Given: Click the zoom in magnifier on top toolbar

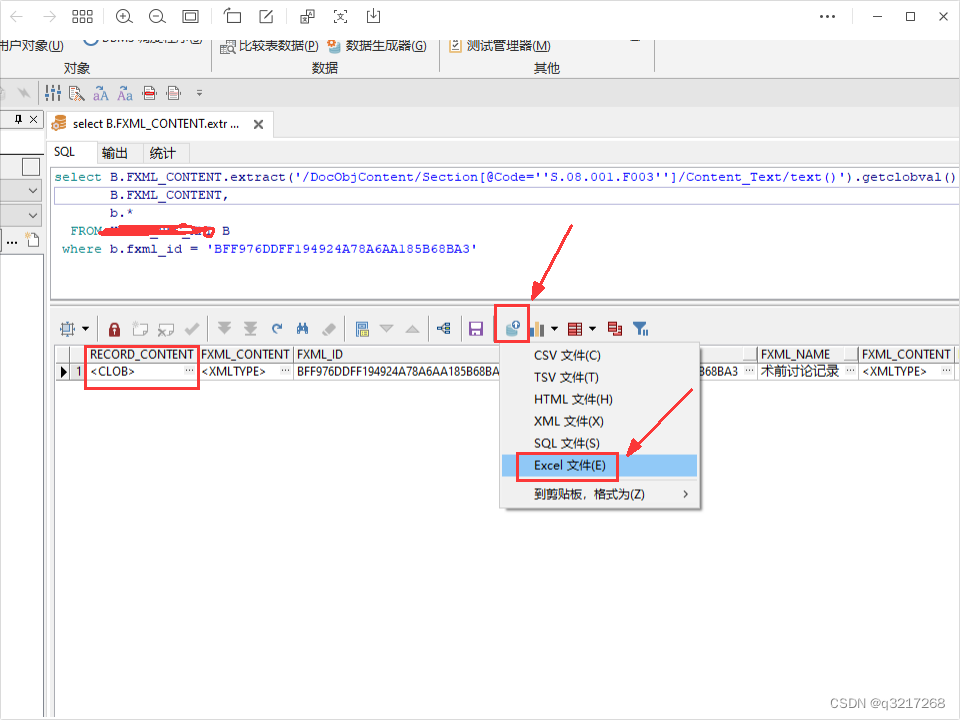Looking at the screenshot, I should [x=123, y=17].
